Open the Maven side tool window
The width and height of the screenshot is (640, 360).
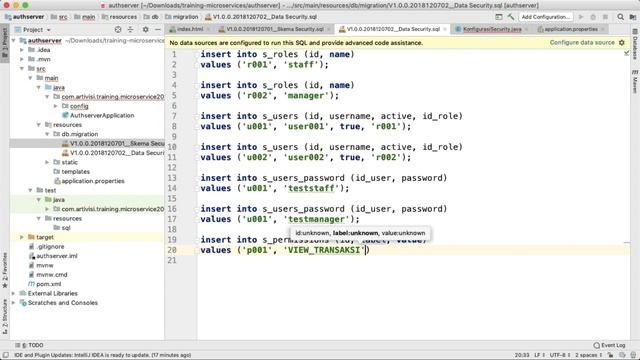coord(635,81)
